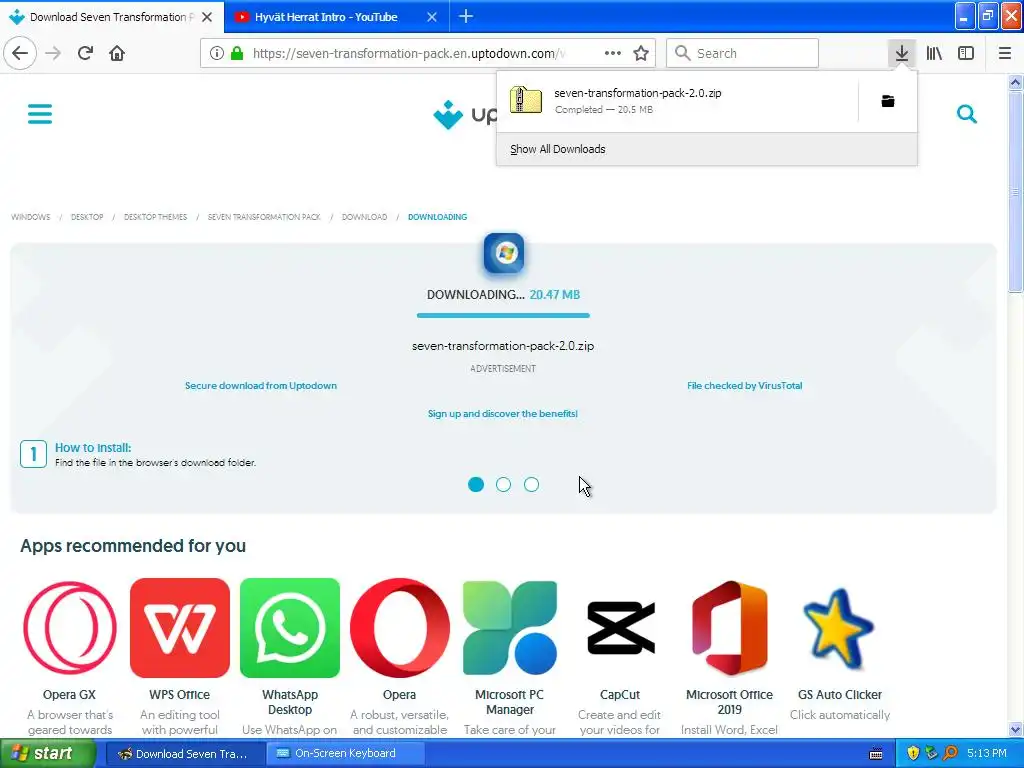Open Microsoft Office 2019 app icon
The image size is (1024, 768).
point(729,628)
